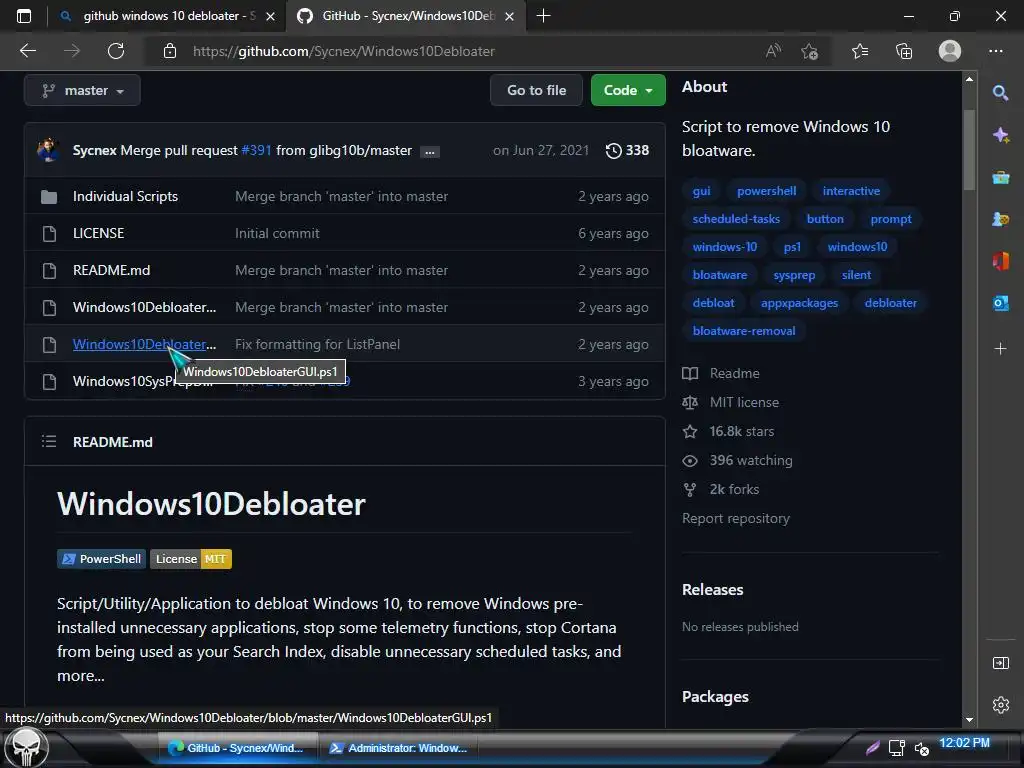
Task: Open sidebar settings gear icon
Action: (1000, 705)
